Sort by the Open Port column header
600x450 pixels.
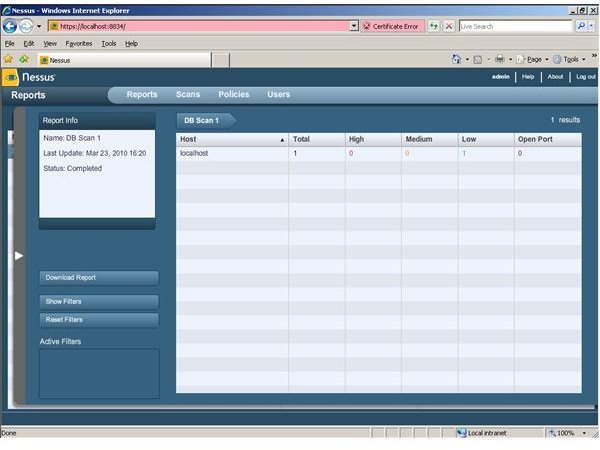(x=548, y=139)
